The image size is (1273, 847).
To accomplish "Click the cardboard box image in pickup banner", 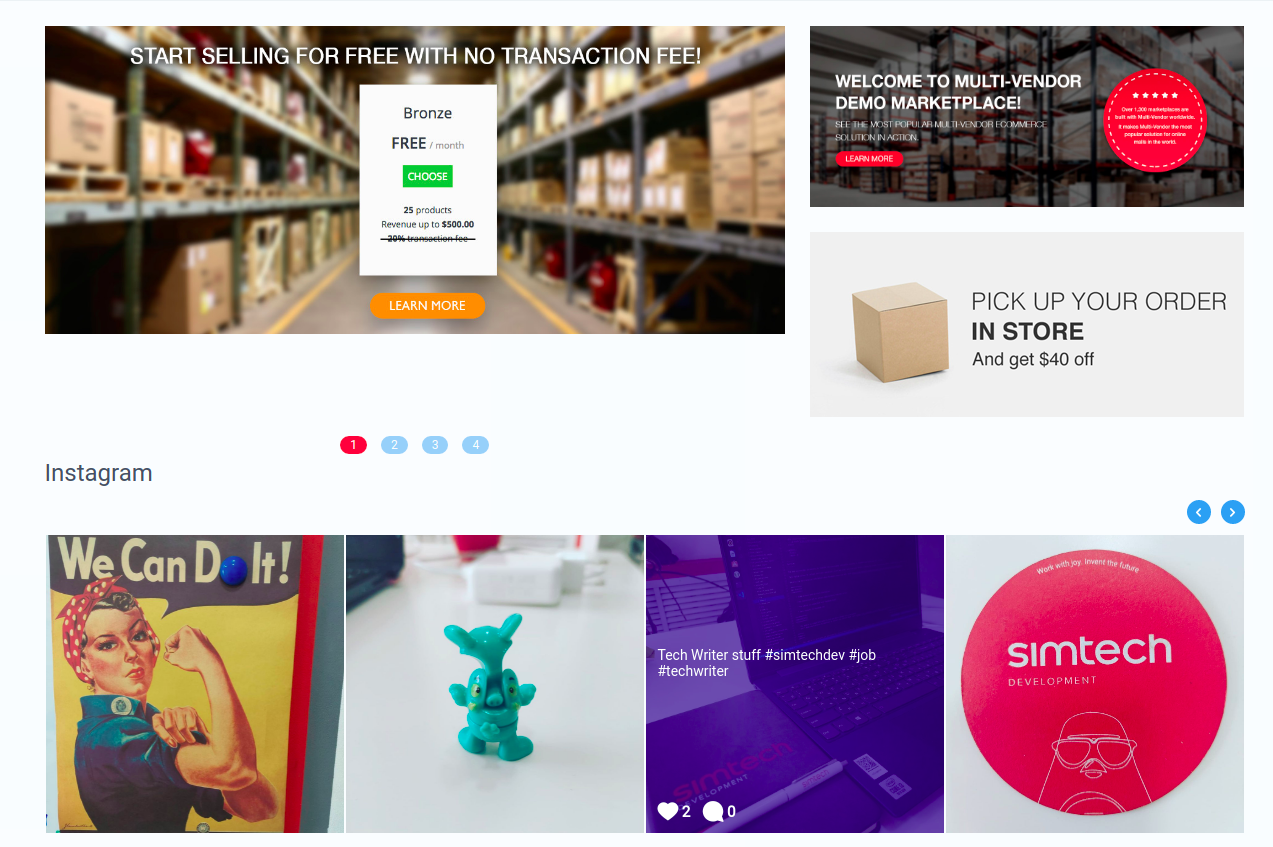I will 899,332.
